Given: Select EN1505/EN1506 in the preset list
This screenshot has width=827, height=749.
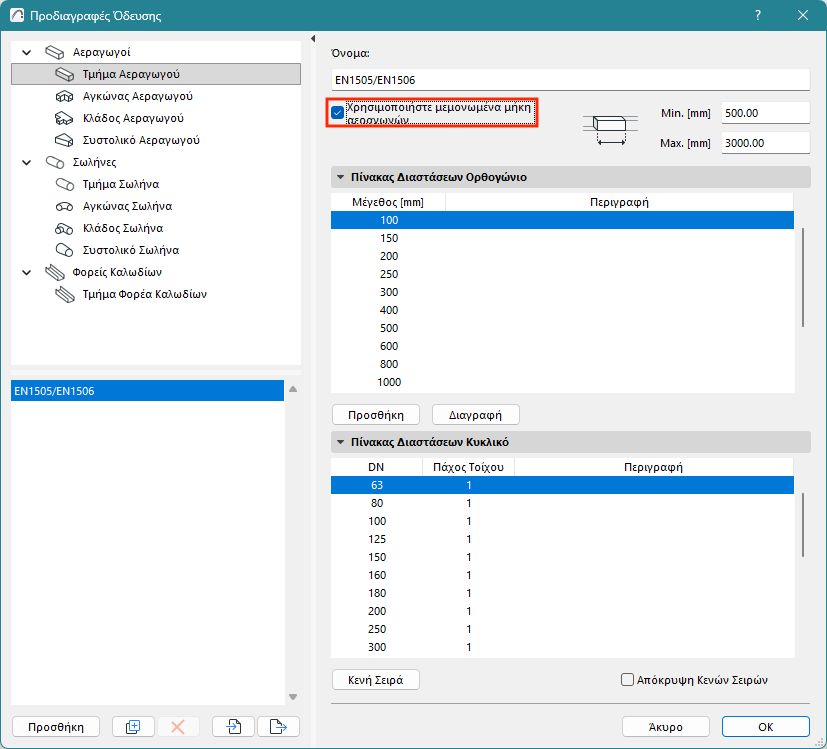Looking at the screenshot, I should point(147,391).
